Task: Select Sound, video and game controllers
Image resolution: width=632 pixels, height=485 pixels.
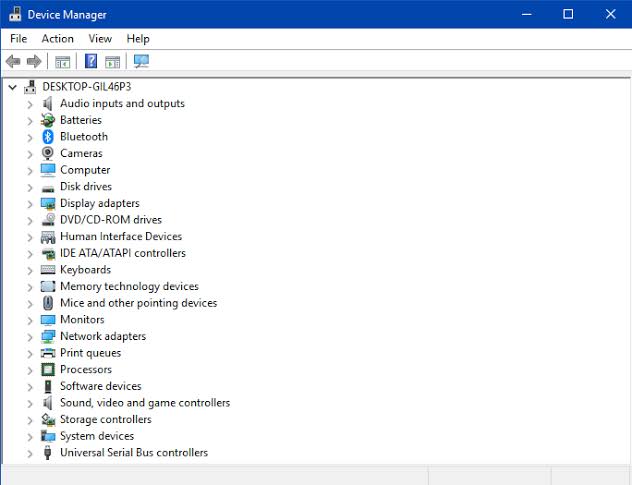Action: click(145, 403)
